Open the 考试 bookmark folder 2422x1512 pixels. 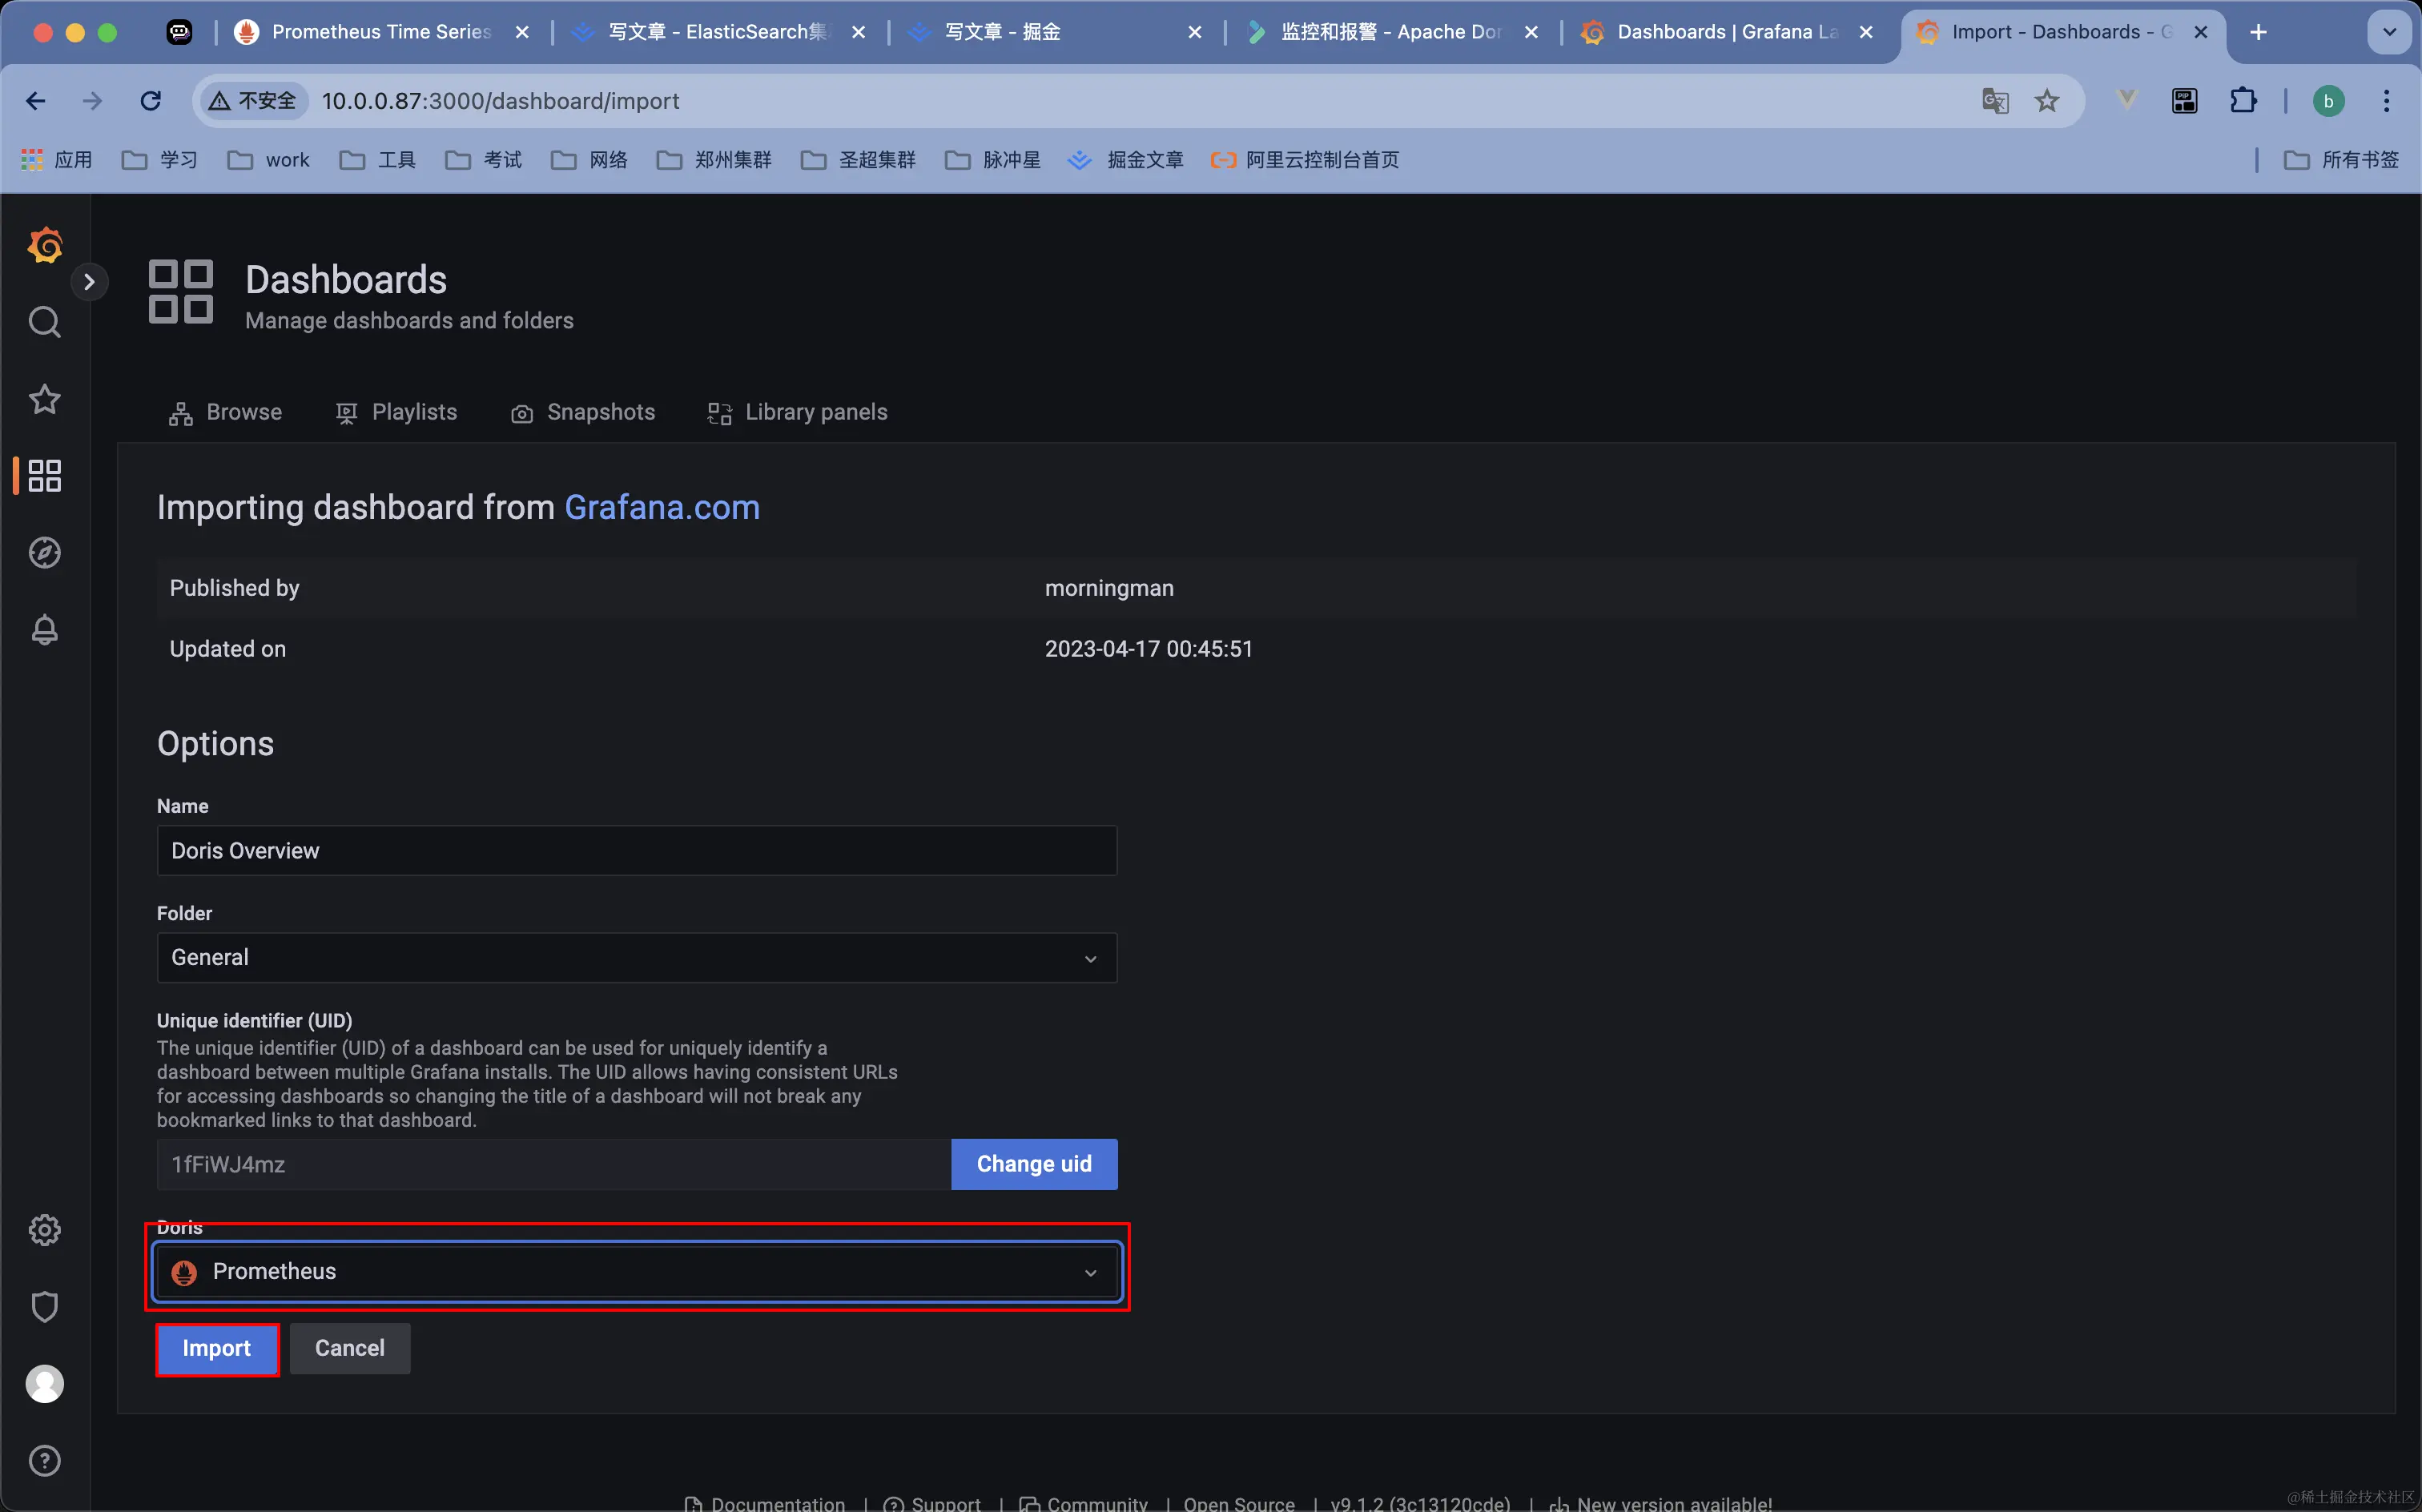[x=484, y=160]
